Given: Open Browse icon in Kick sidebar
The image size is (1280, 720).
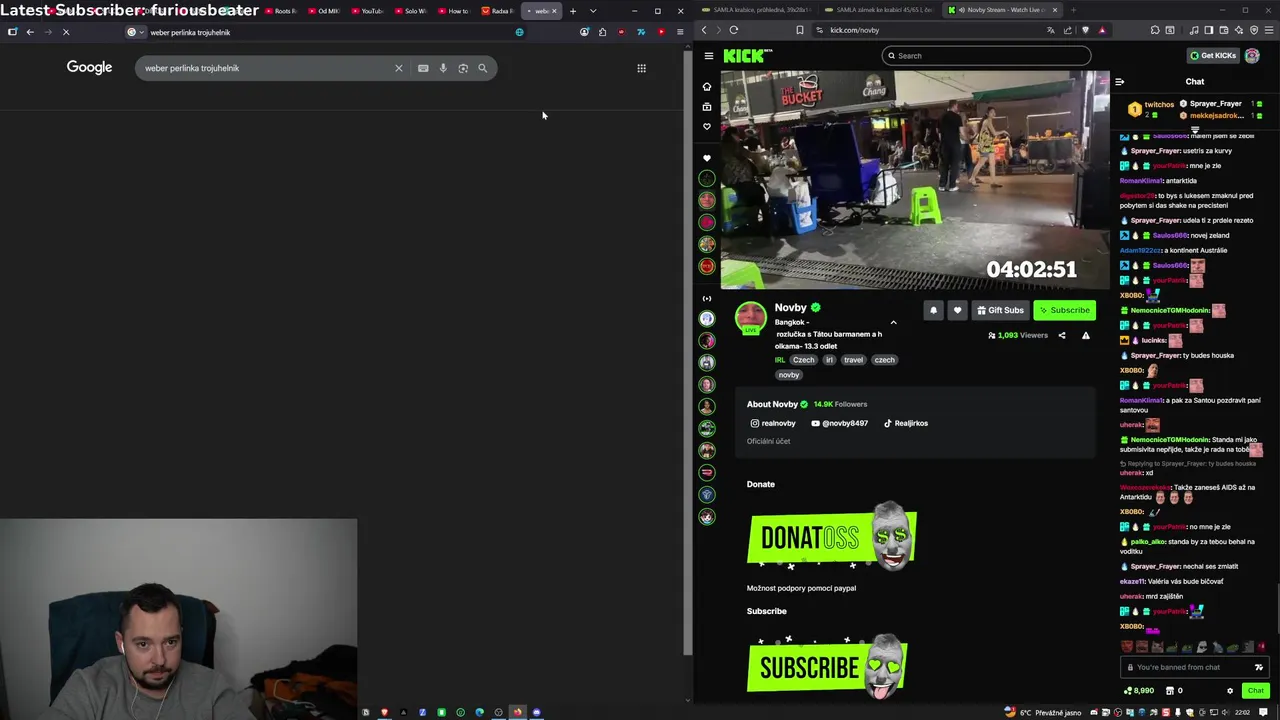Looking at the screenshot, I should pos(707,107).
